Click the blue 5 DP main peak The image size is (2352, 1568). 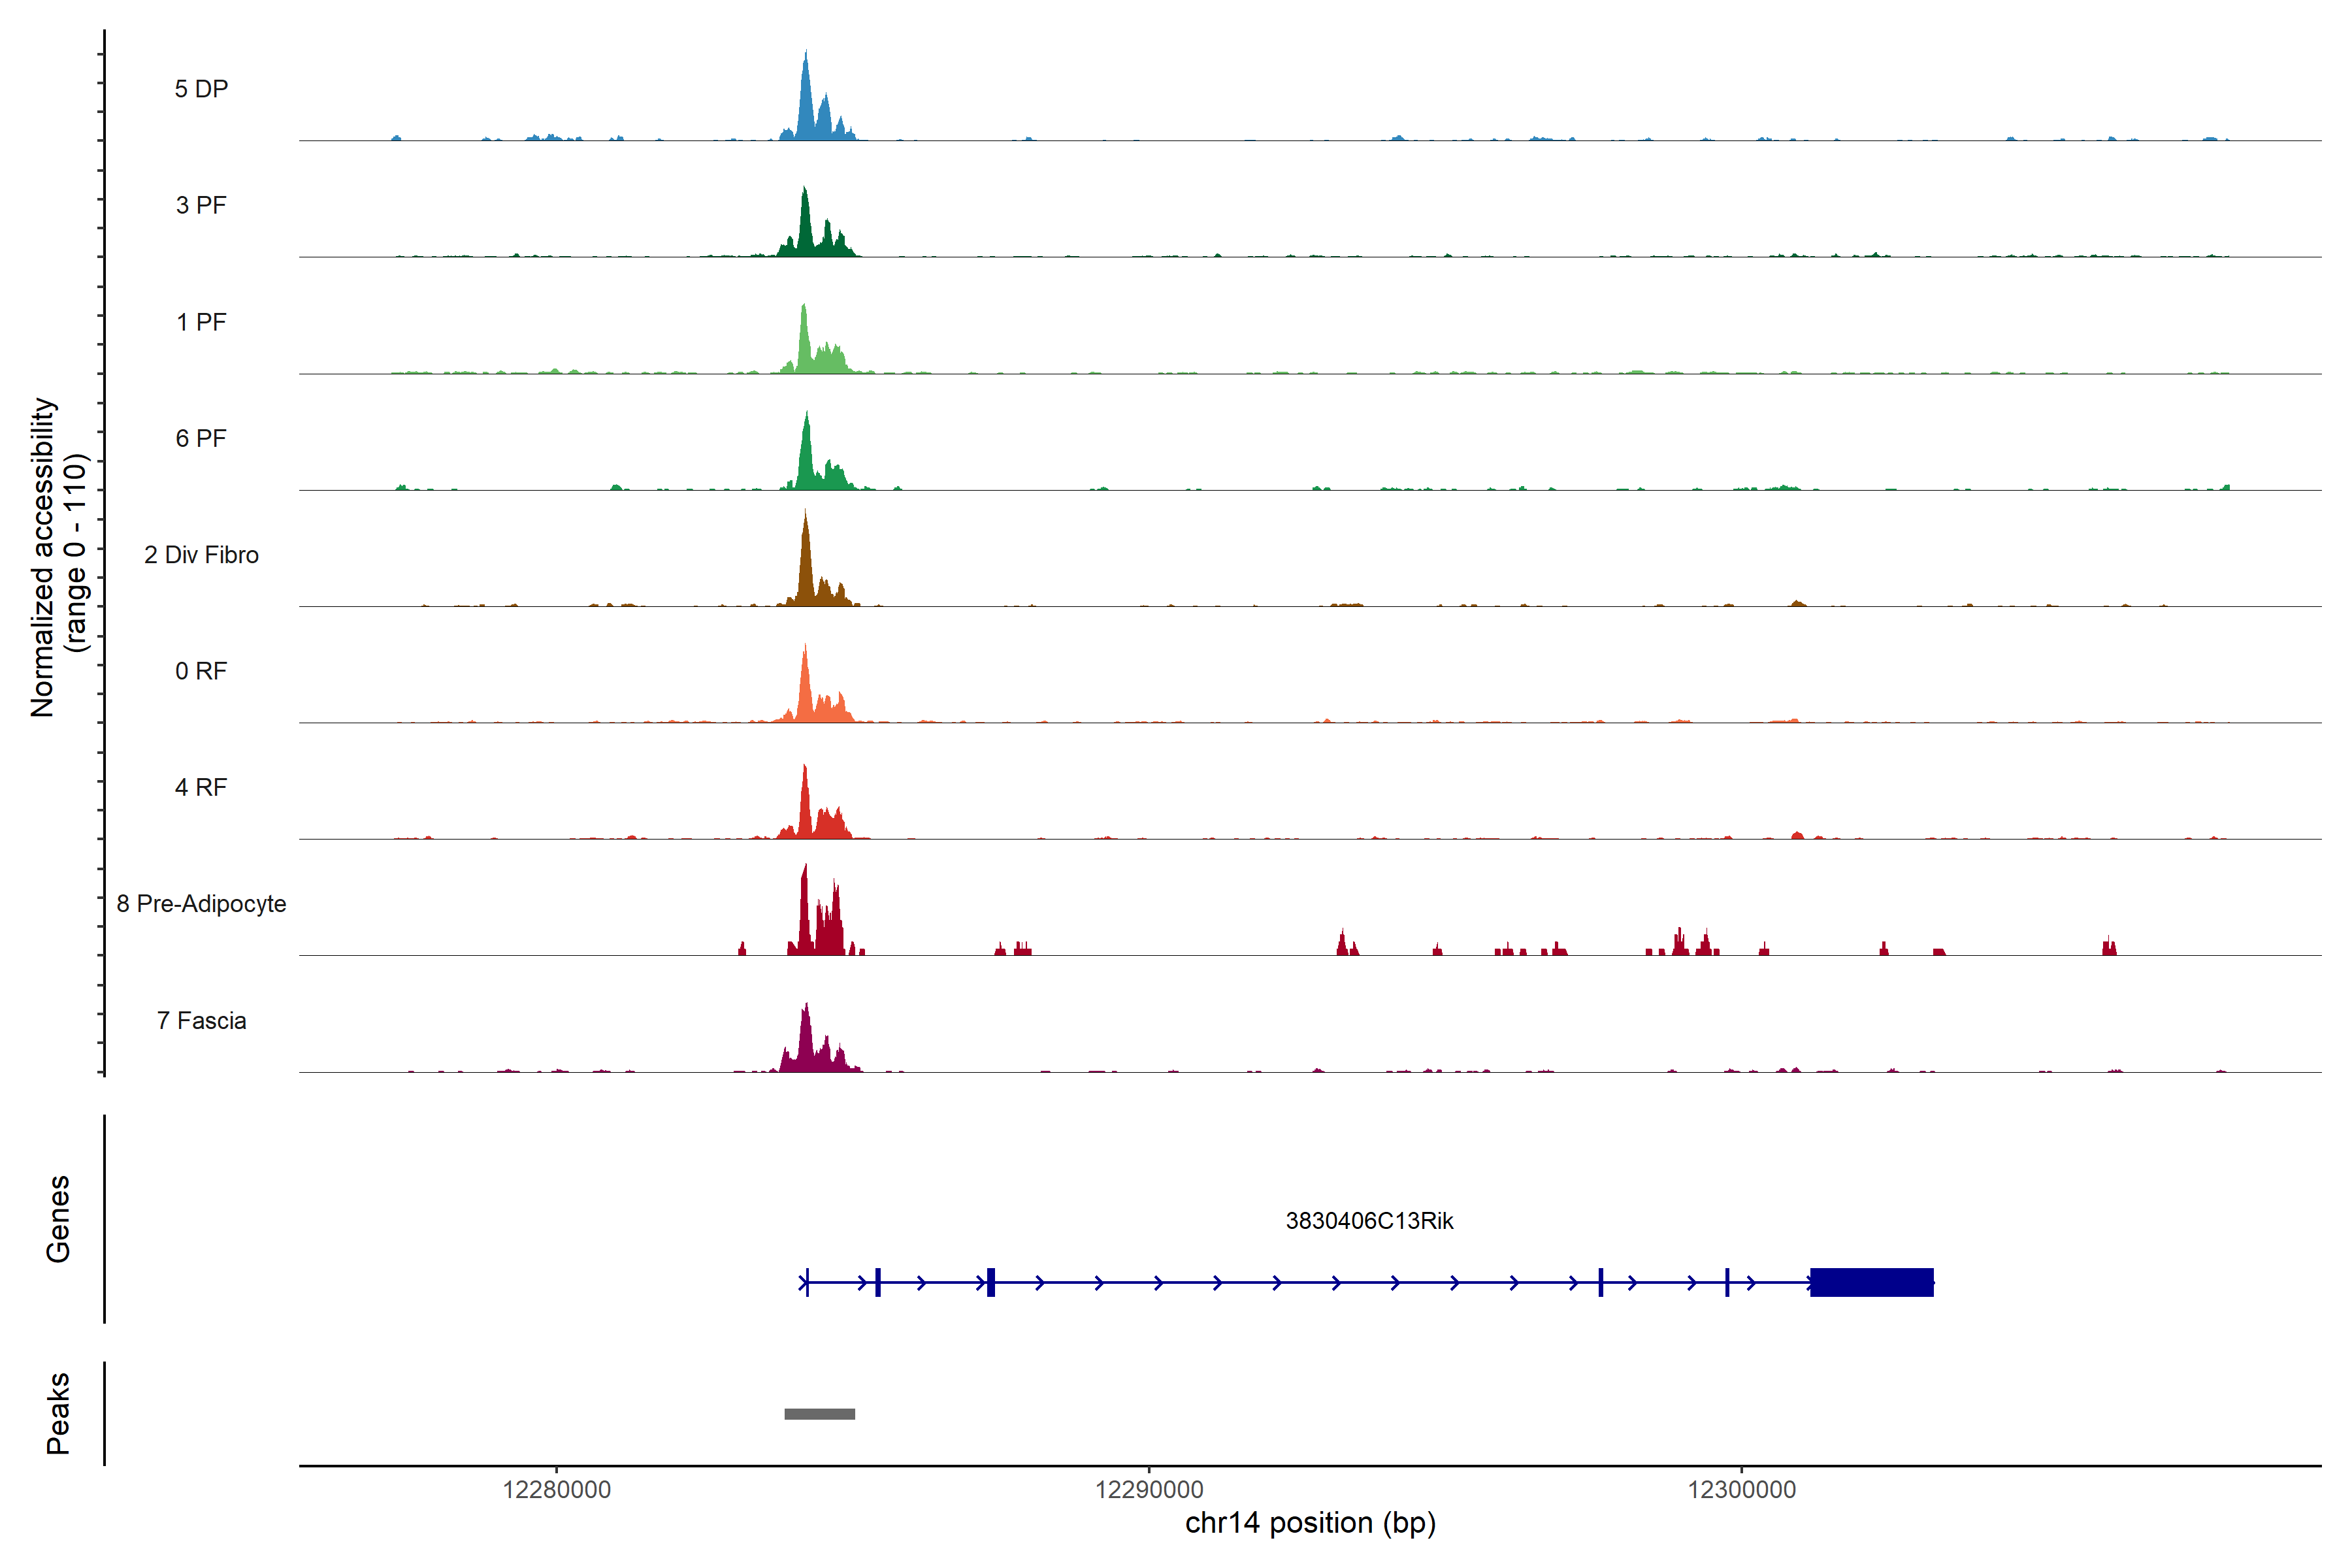click(806, 105)
